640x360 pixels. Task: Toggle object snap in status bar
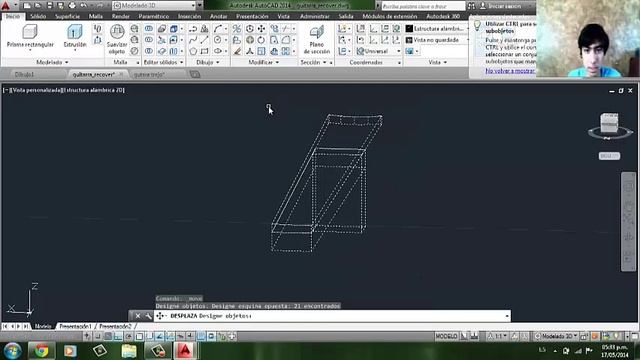pyautogui.click(x=139, y=336)
